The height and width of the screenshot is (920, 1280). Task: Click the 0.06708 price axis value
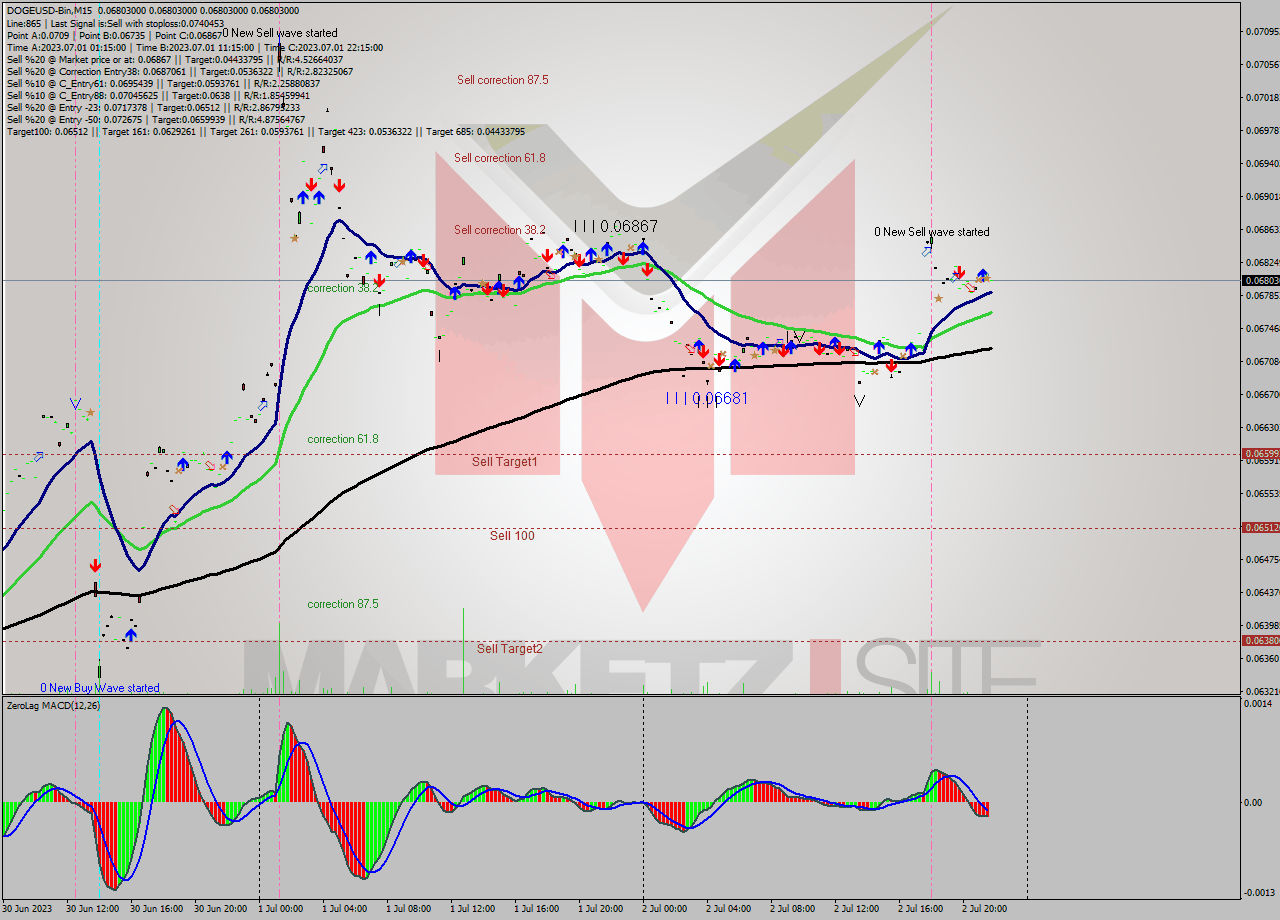[1263, 361]
